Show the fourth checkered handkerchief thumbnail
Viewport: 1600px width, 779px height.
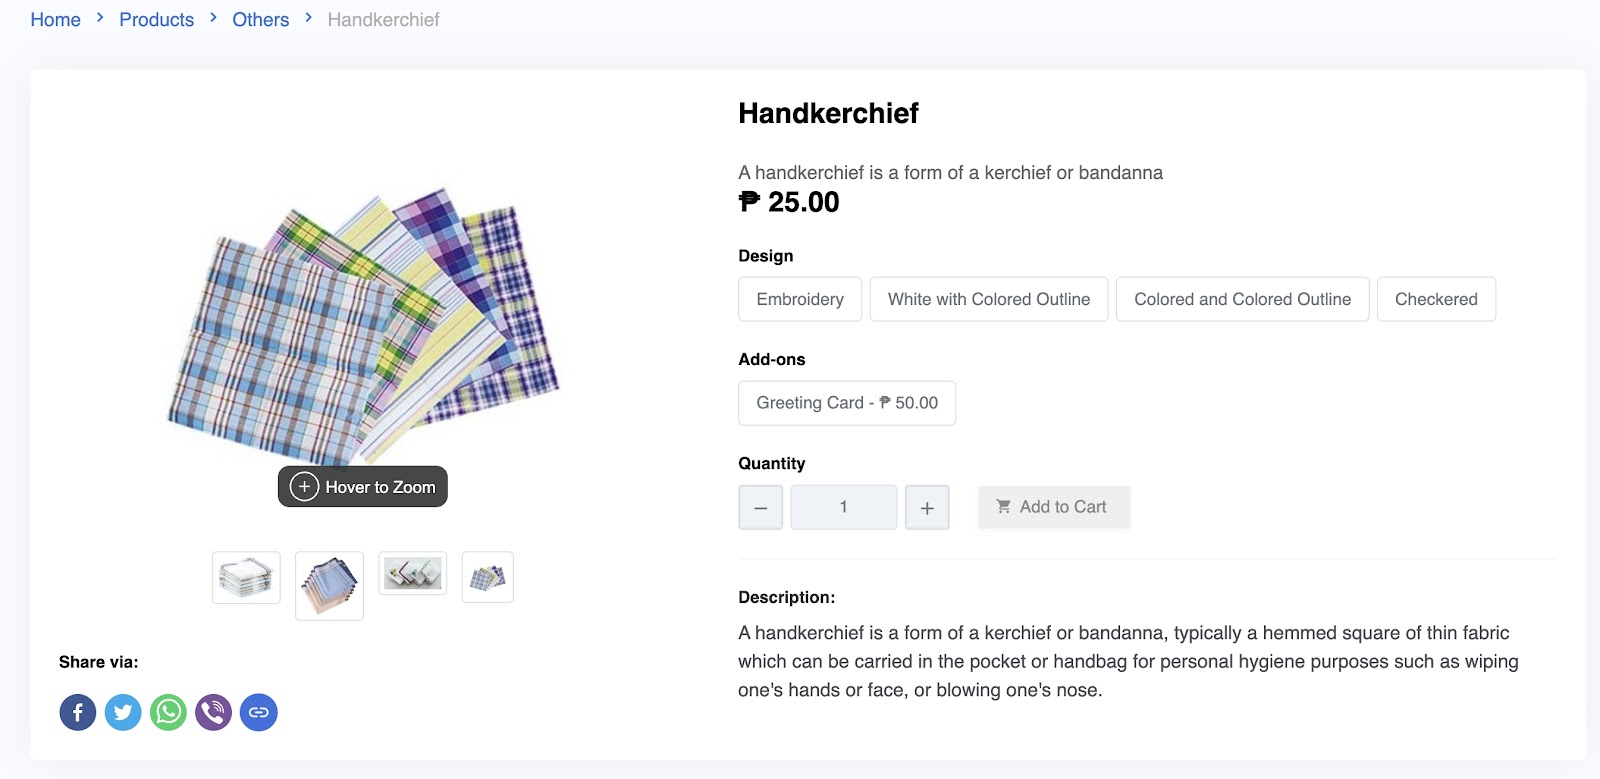point(488,577)
